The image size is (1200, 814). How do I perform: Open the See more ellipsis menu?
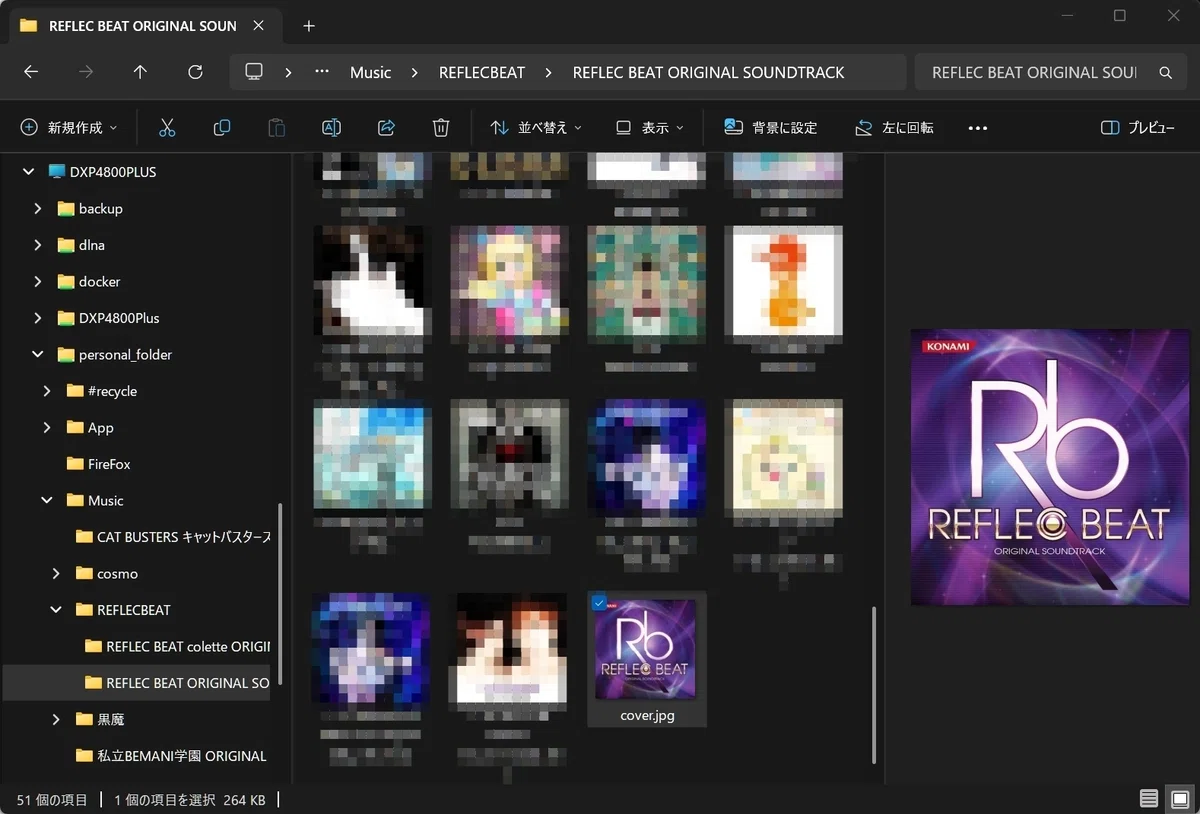tap(978, 128)
